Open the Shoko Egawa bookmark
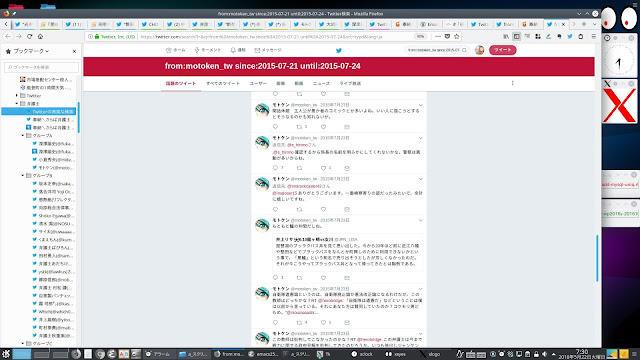 53,216
